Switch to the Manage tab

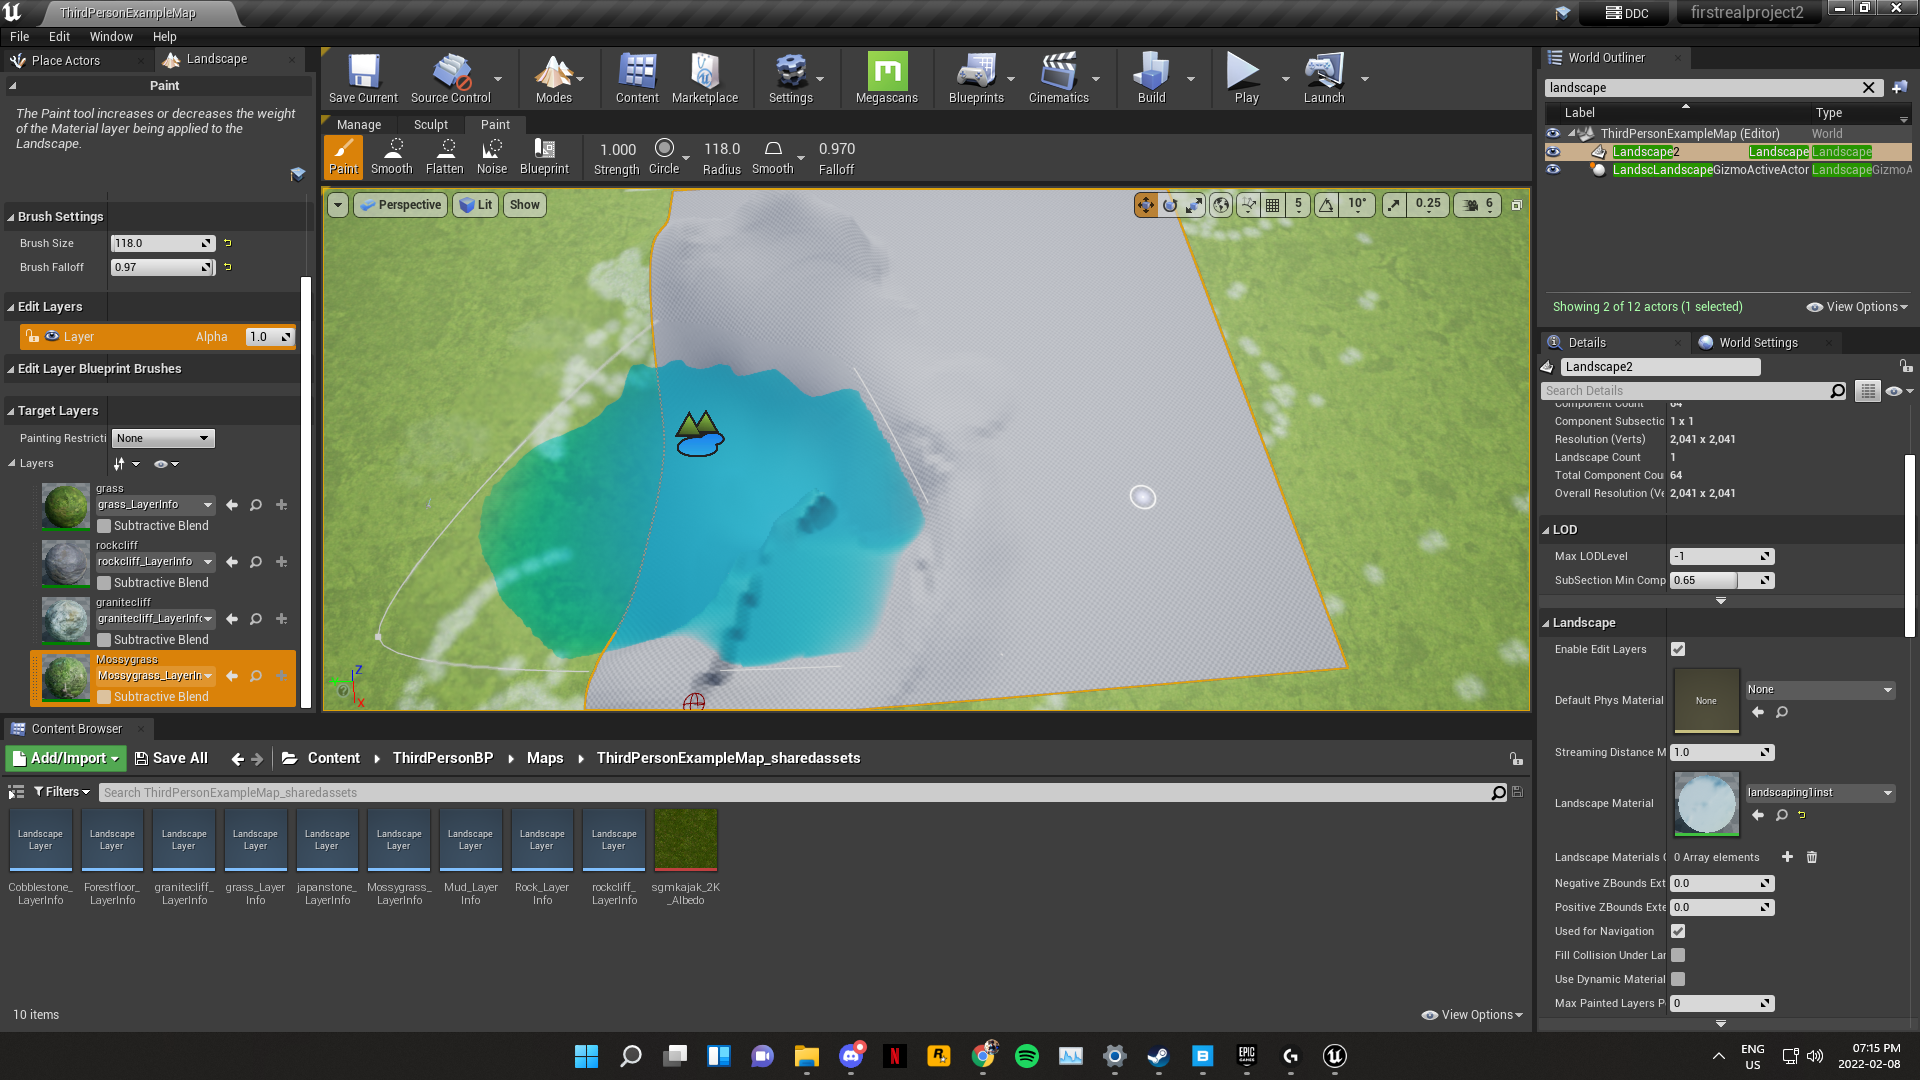tap(359, 125)
